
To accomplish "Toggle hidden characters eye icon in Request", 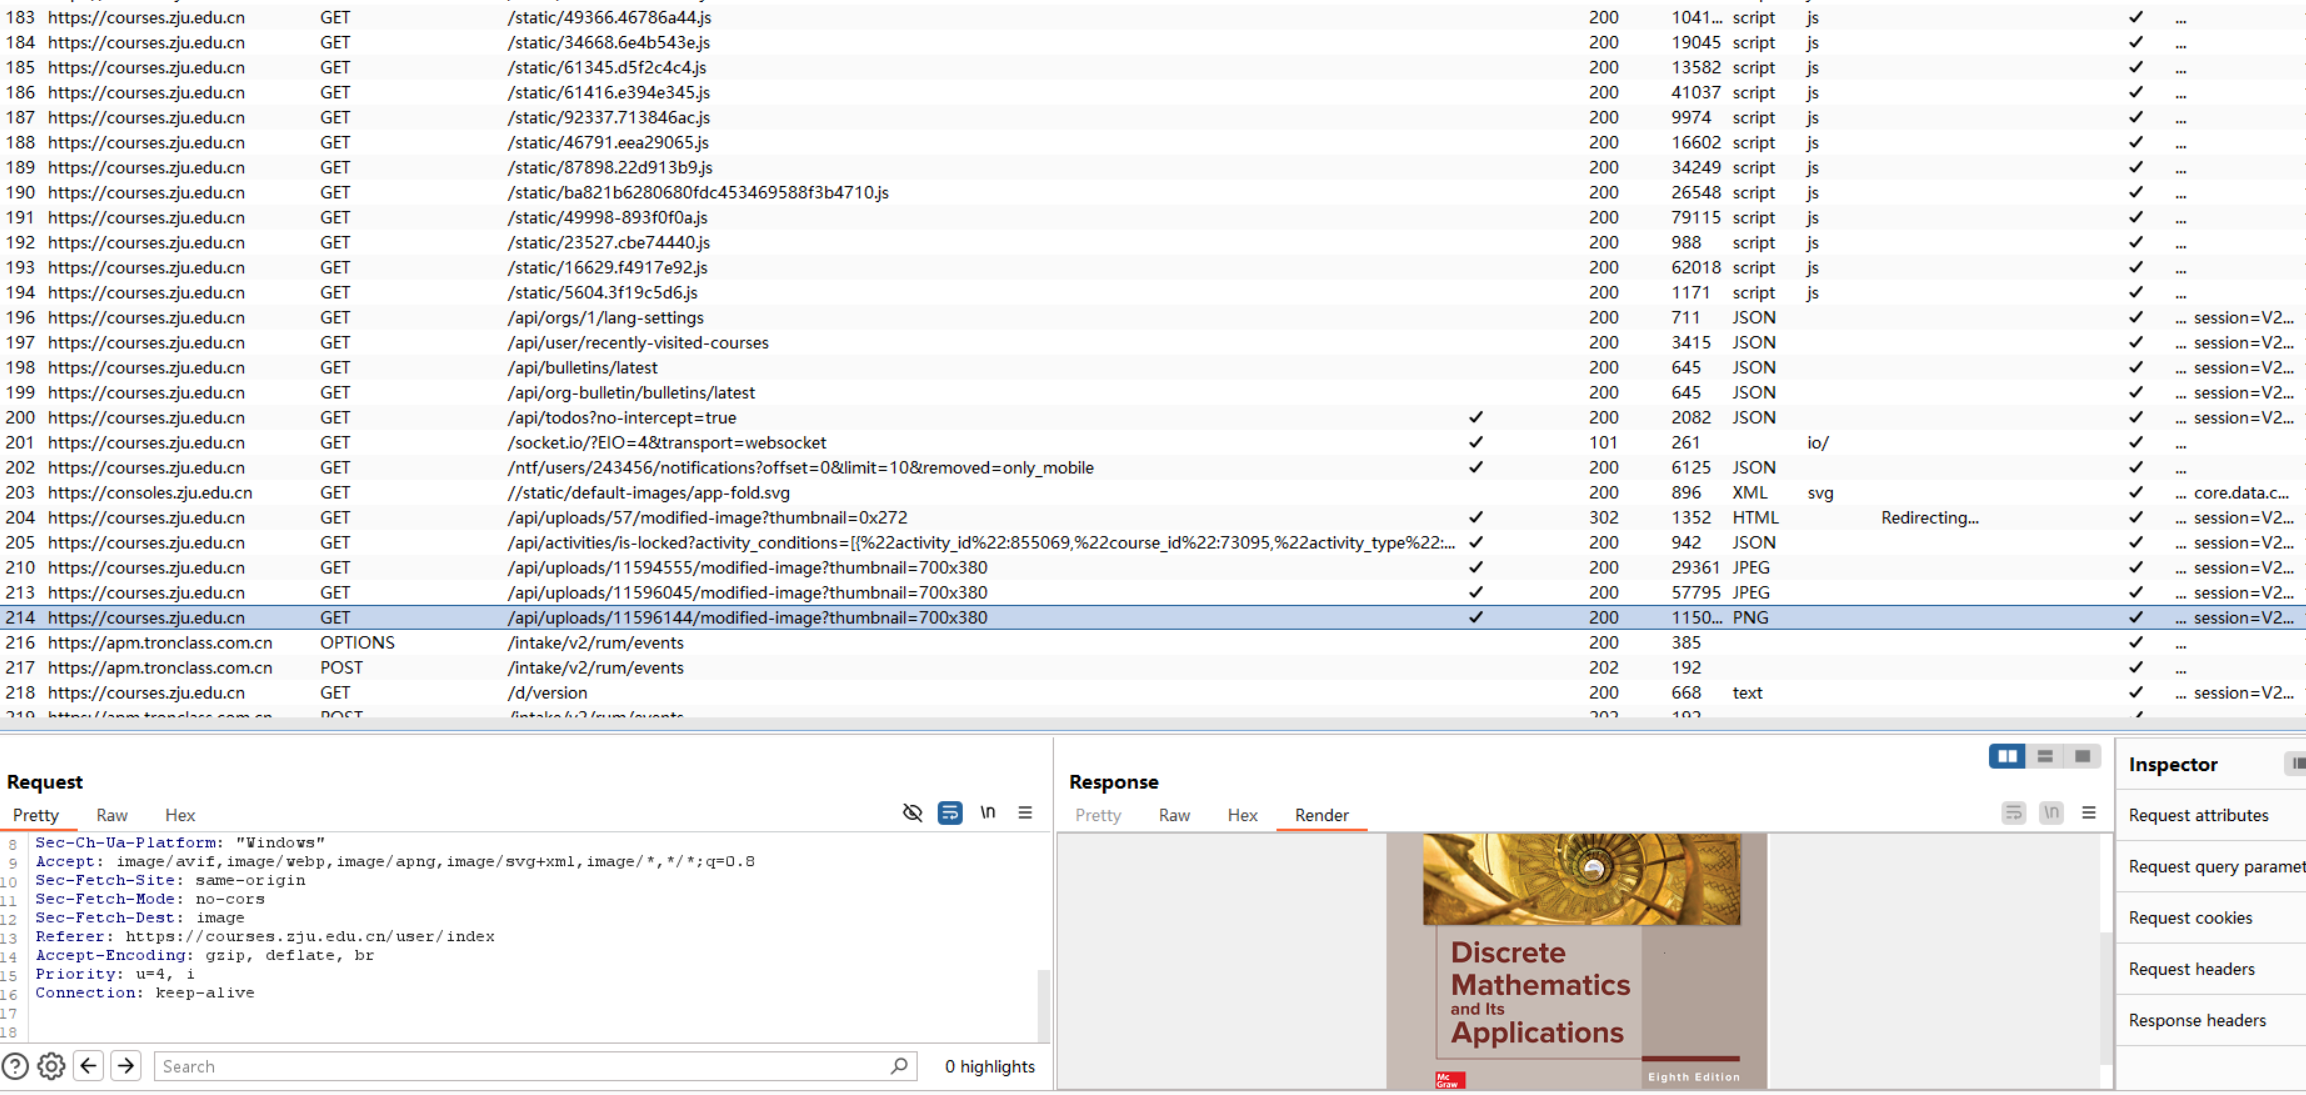I will (912, 813).
